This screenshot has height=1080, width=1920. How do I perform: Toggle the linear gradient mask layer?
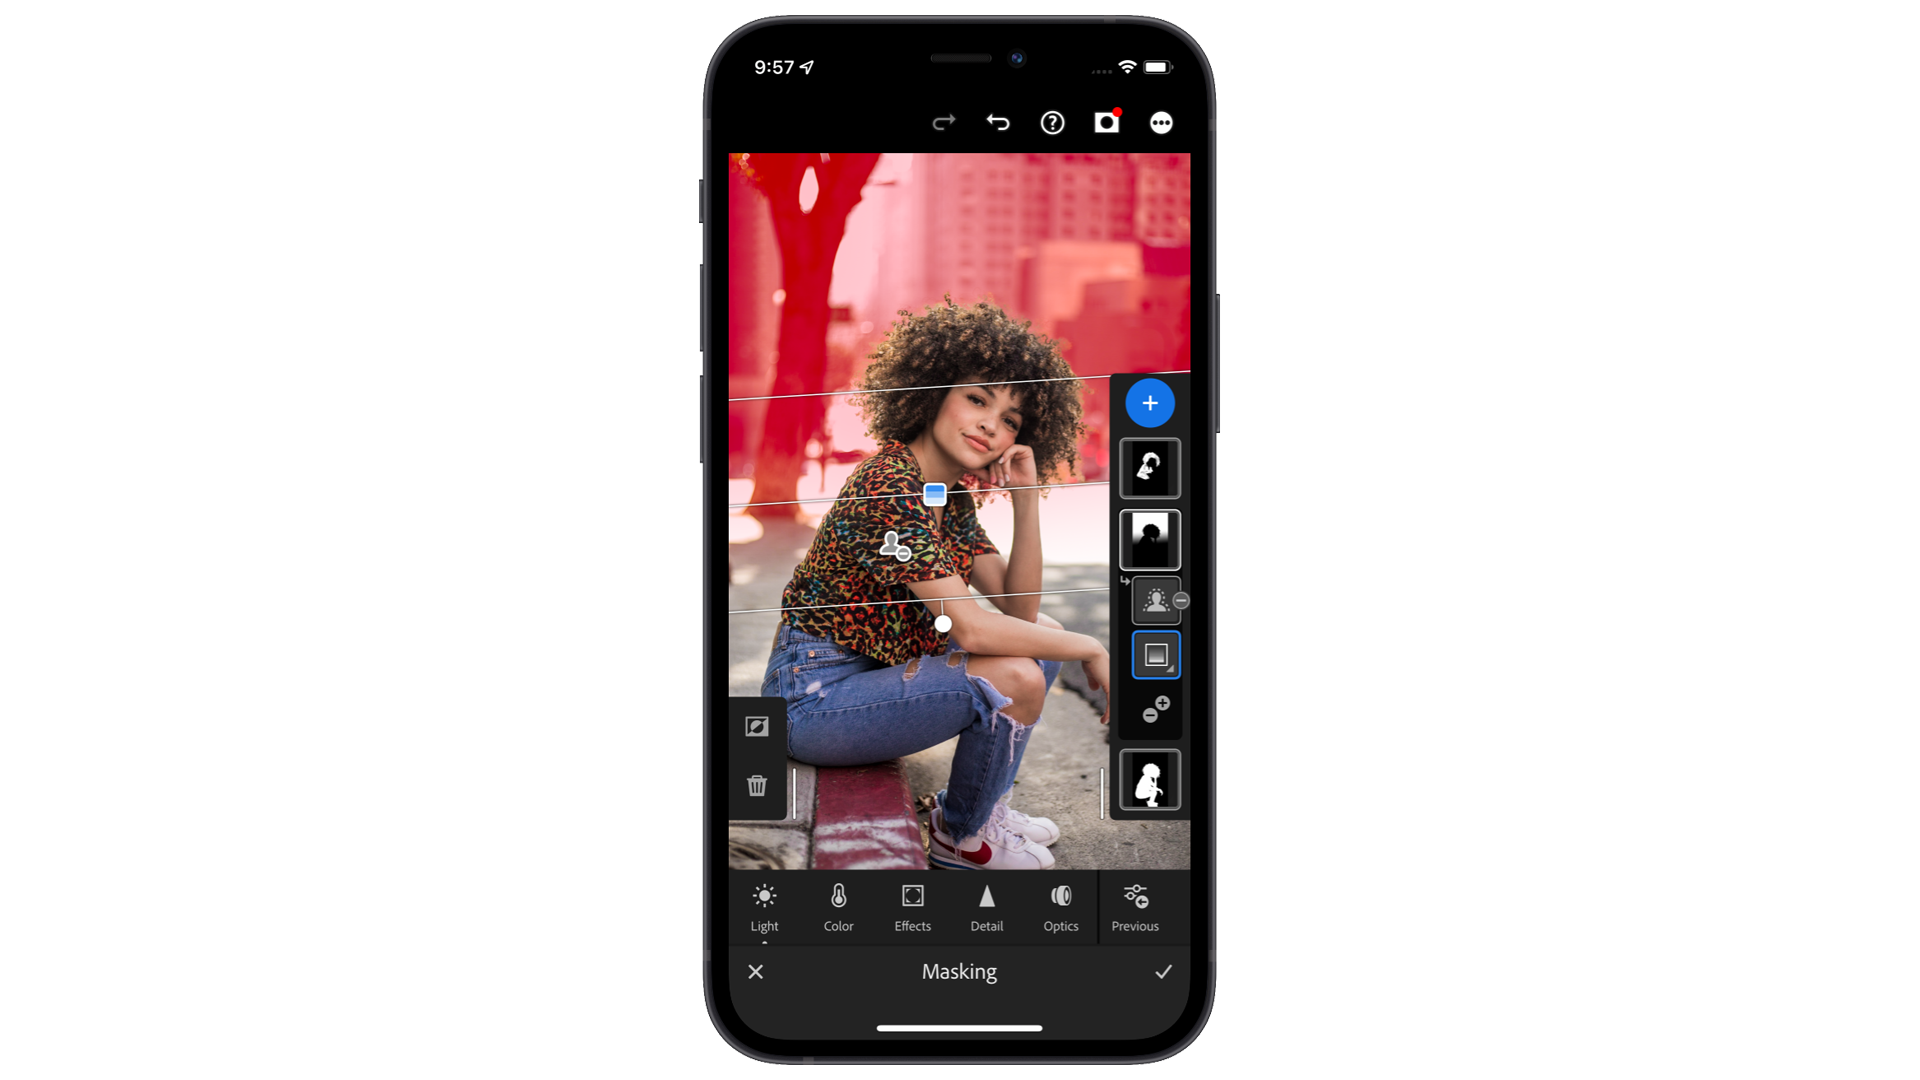tap(1149, 654)
